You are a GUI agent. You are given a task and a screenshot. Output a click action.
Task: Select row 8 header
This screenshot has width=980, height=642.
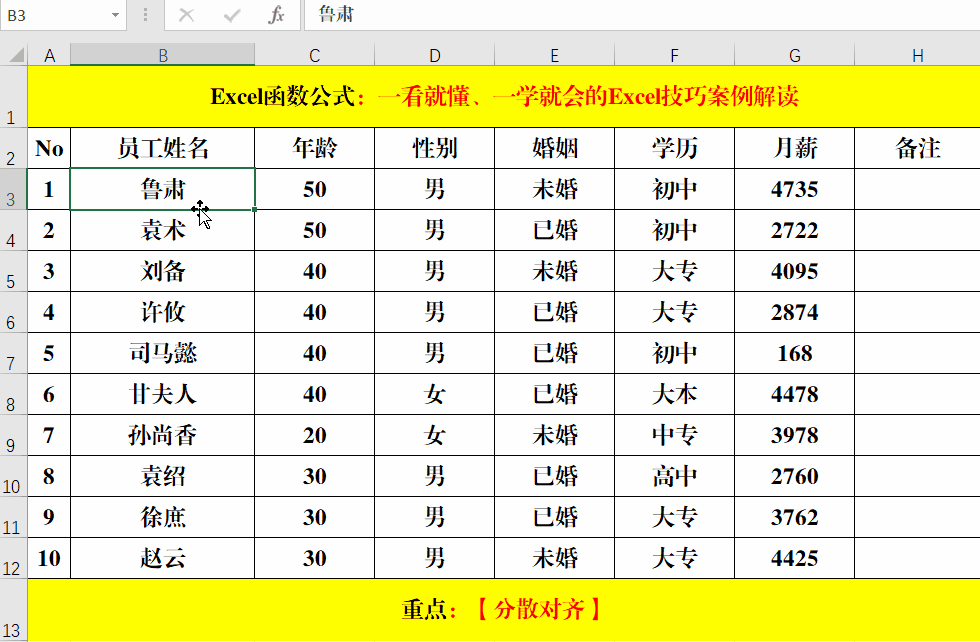(x=14, y=394)
